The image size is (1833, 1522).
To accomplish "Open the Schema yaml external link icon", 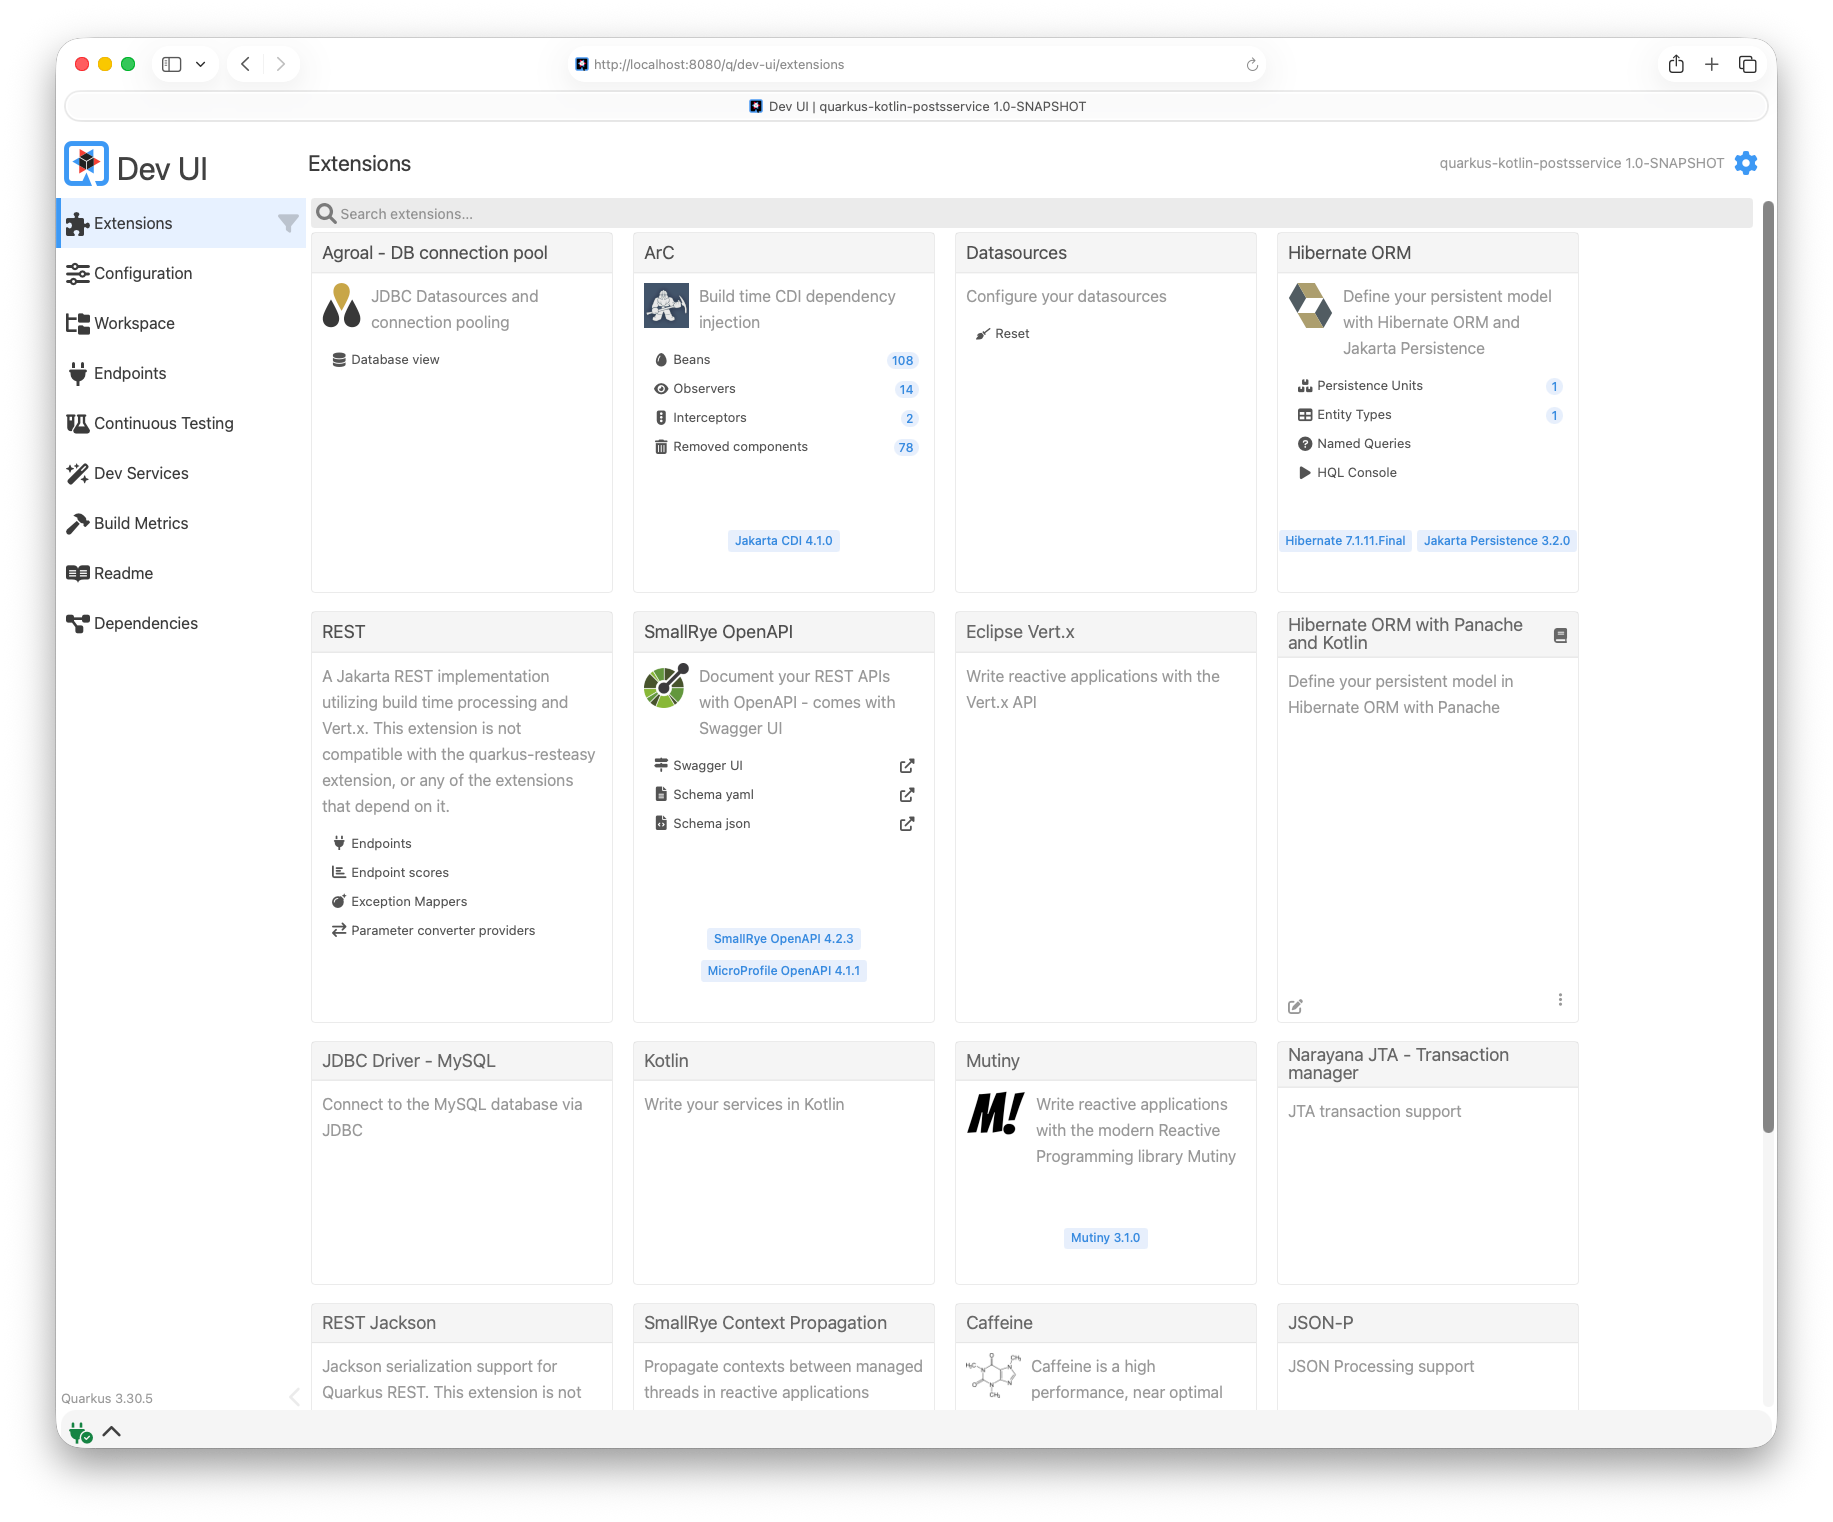I will point(906,795).
